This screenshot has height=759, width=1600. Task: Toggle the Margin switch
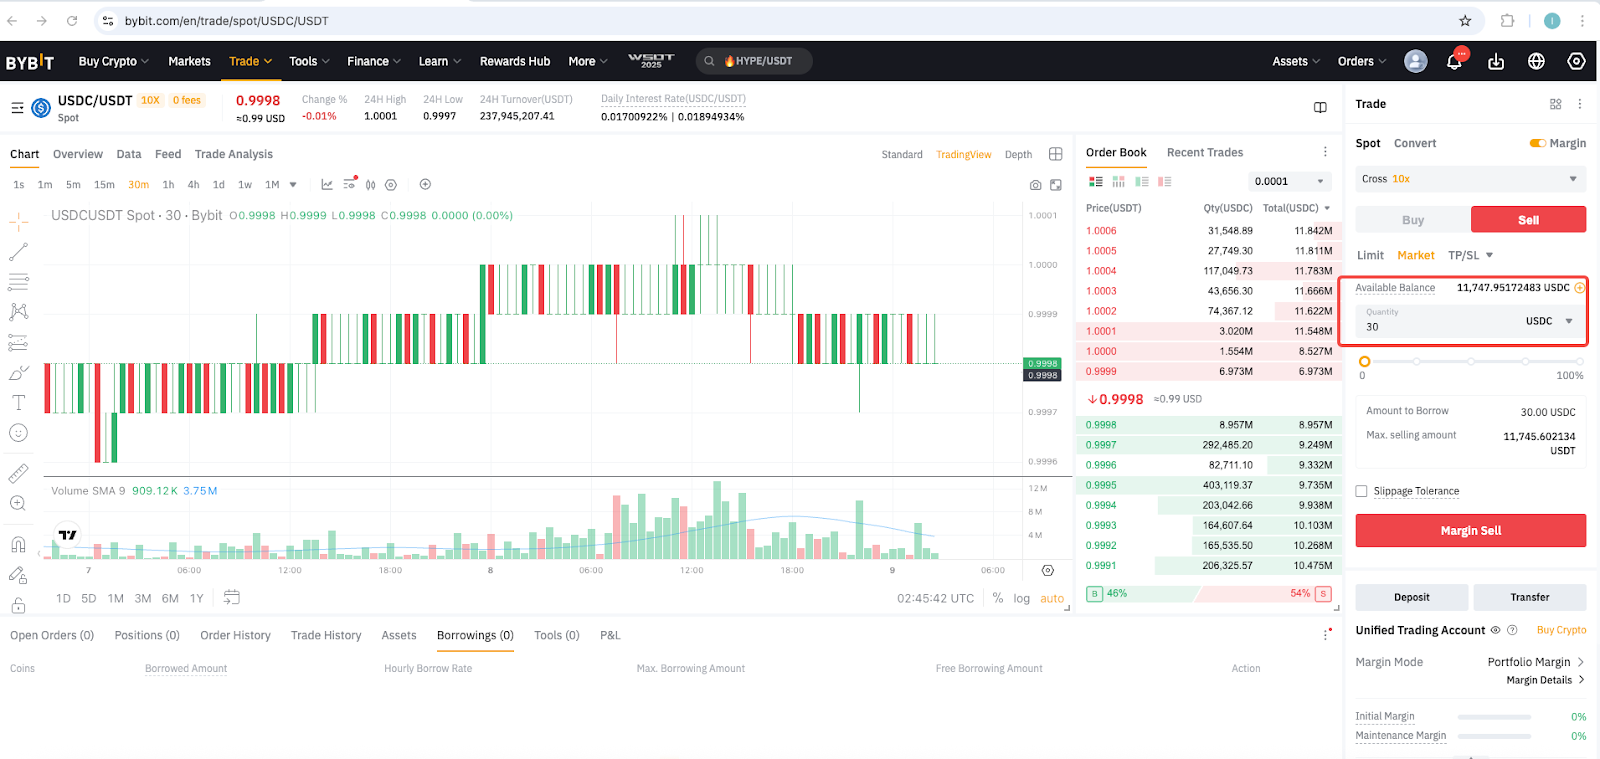click(1537, 143)
